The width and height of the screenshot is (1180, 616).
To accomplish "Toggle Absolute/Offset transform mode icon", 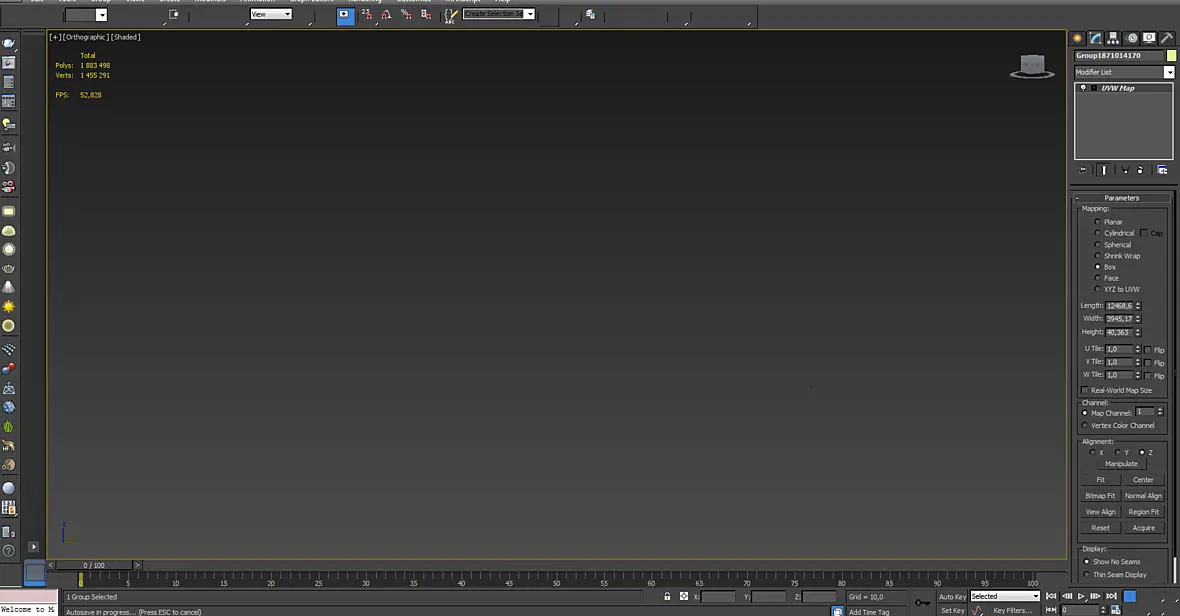I will 684,596.
